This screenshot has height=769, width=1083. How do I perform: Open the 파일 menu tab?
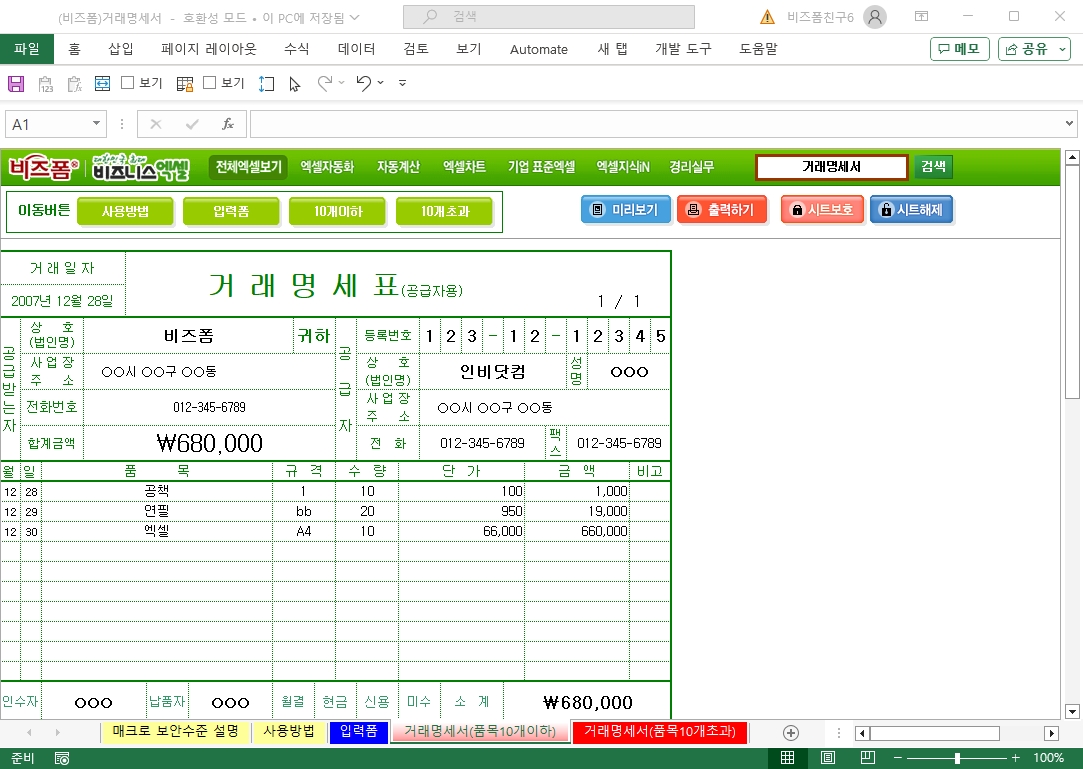(x=27, y=49)
